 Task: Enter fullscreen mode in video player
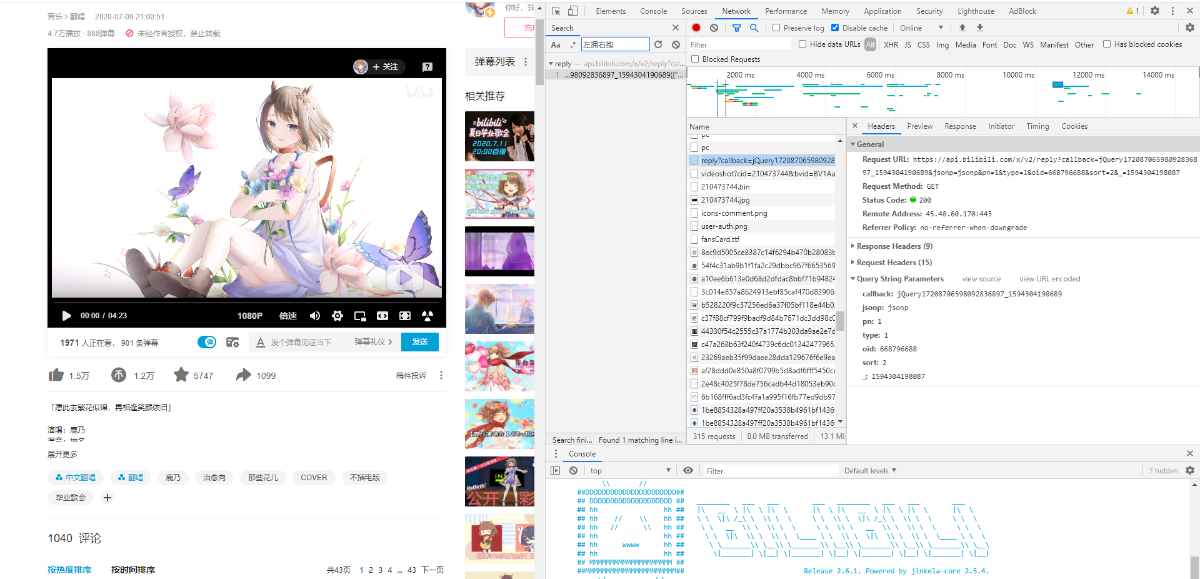(x=427, y=315)
